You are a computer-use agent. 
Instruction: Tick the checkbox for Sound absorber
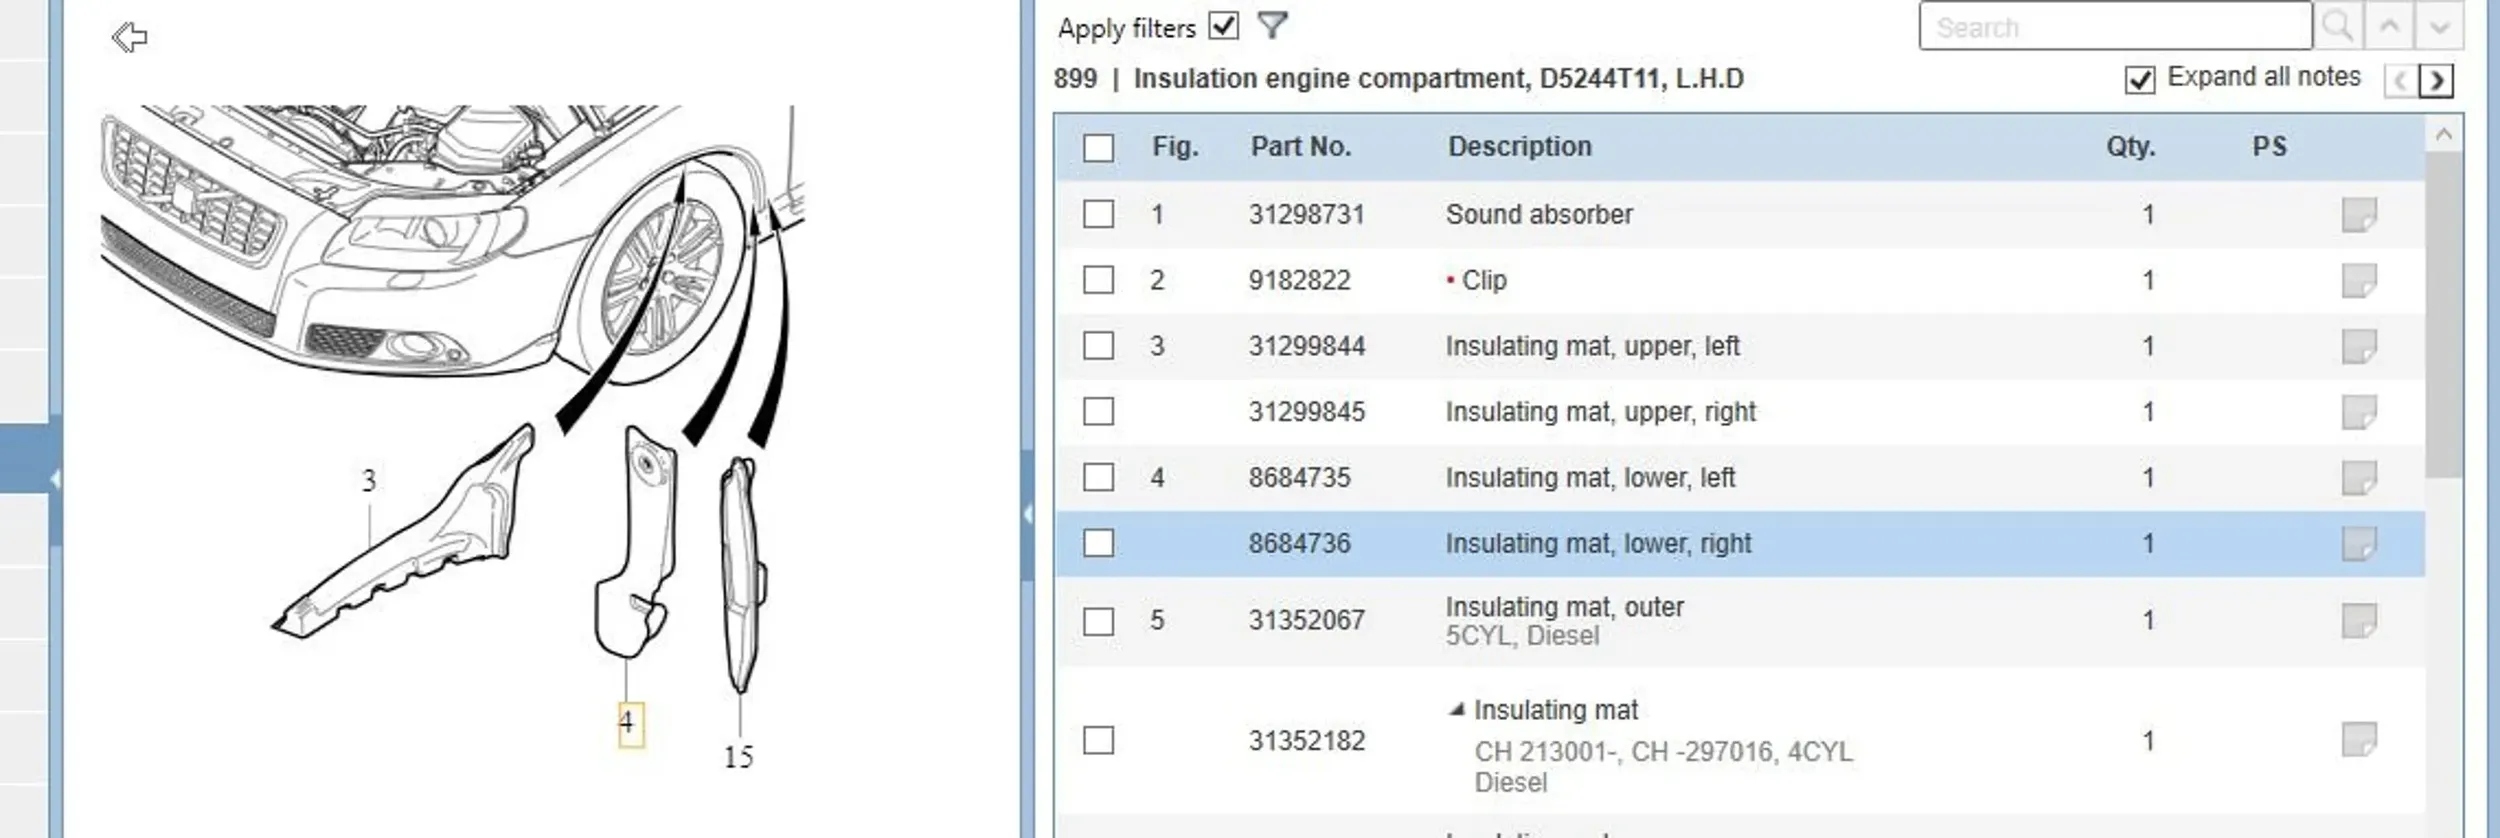coord(1098,214)
